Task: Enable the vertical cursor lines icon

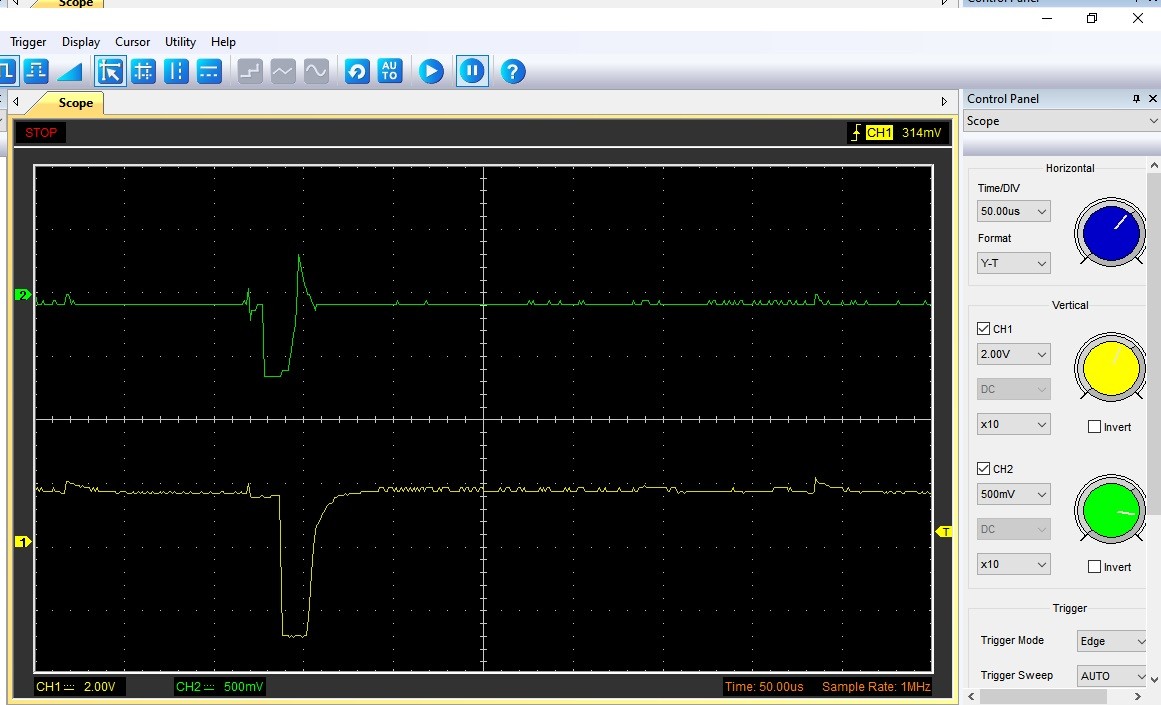Action: [x=176, y=71]
